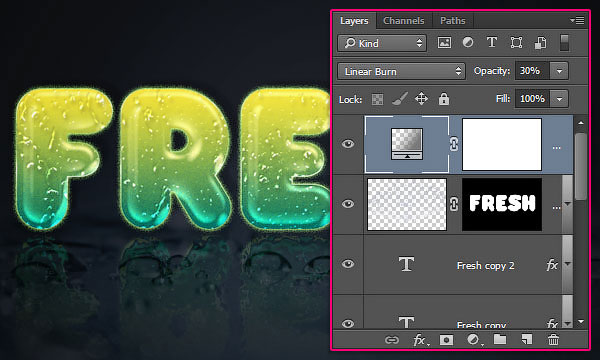Delete layer trash icon
Viewport: 600px width, 360px height.
(553, 339)
